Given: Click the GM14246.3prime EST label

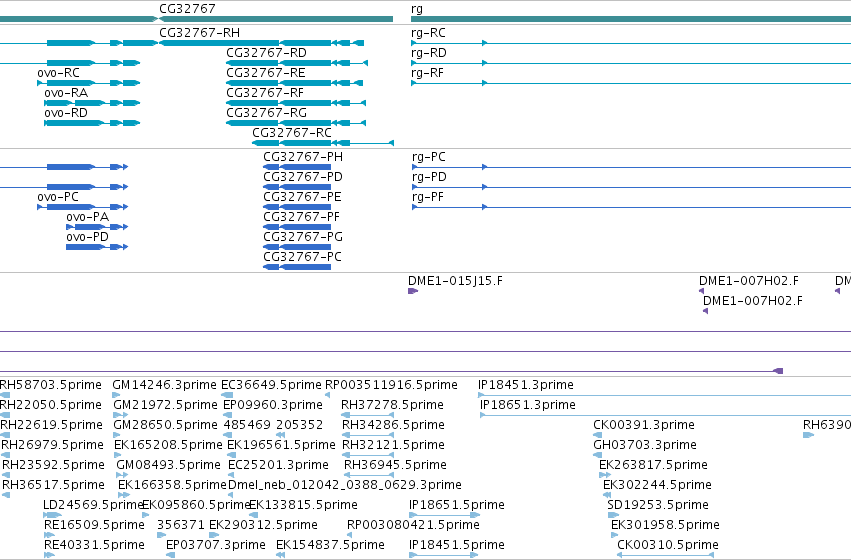Looking at the screenshot, I should tap(164, 385).
